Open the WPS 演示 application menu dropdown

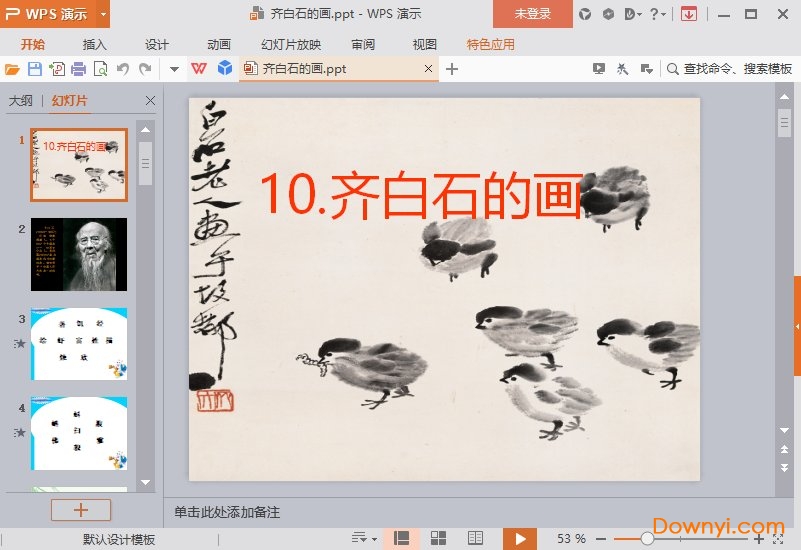pos(103,14)
